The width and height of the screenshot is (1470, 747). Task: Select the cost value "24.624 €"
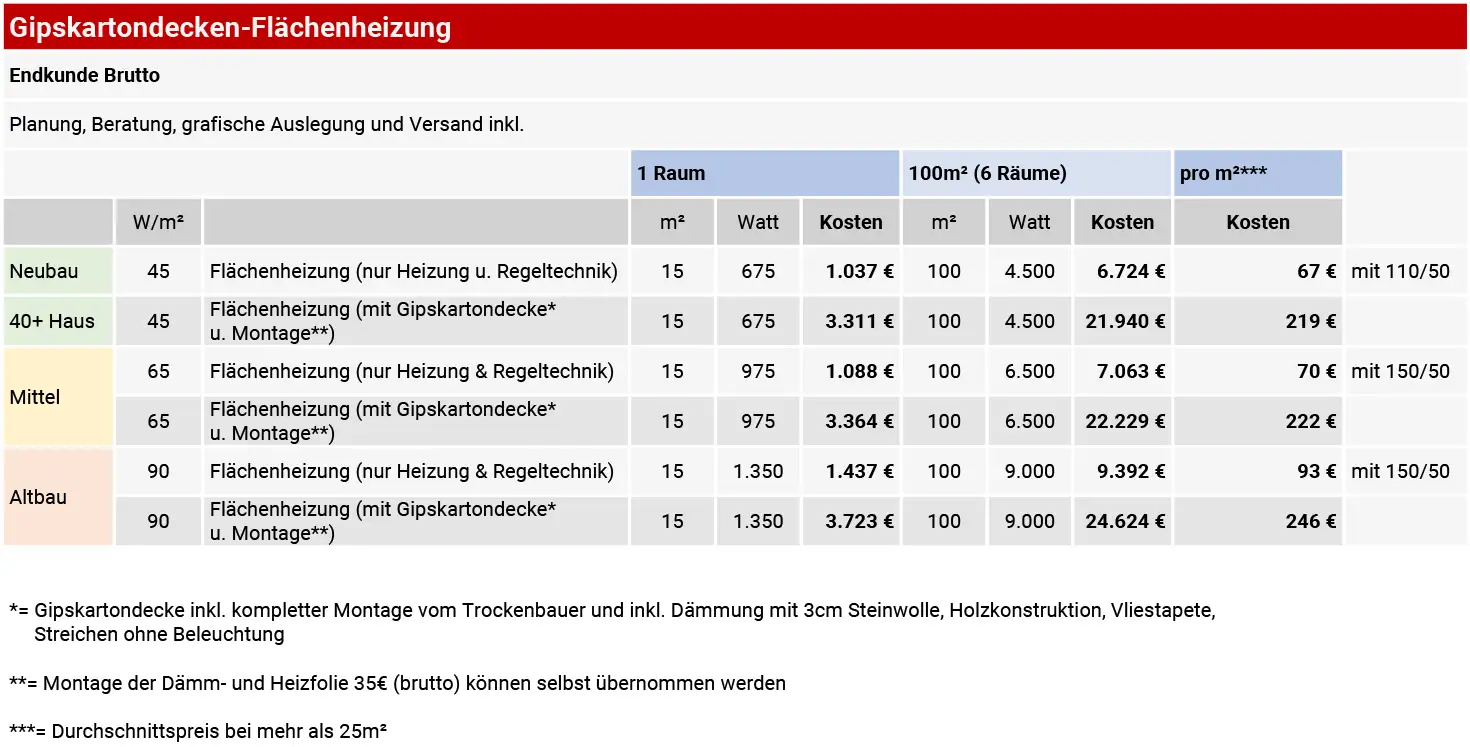1126,521
